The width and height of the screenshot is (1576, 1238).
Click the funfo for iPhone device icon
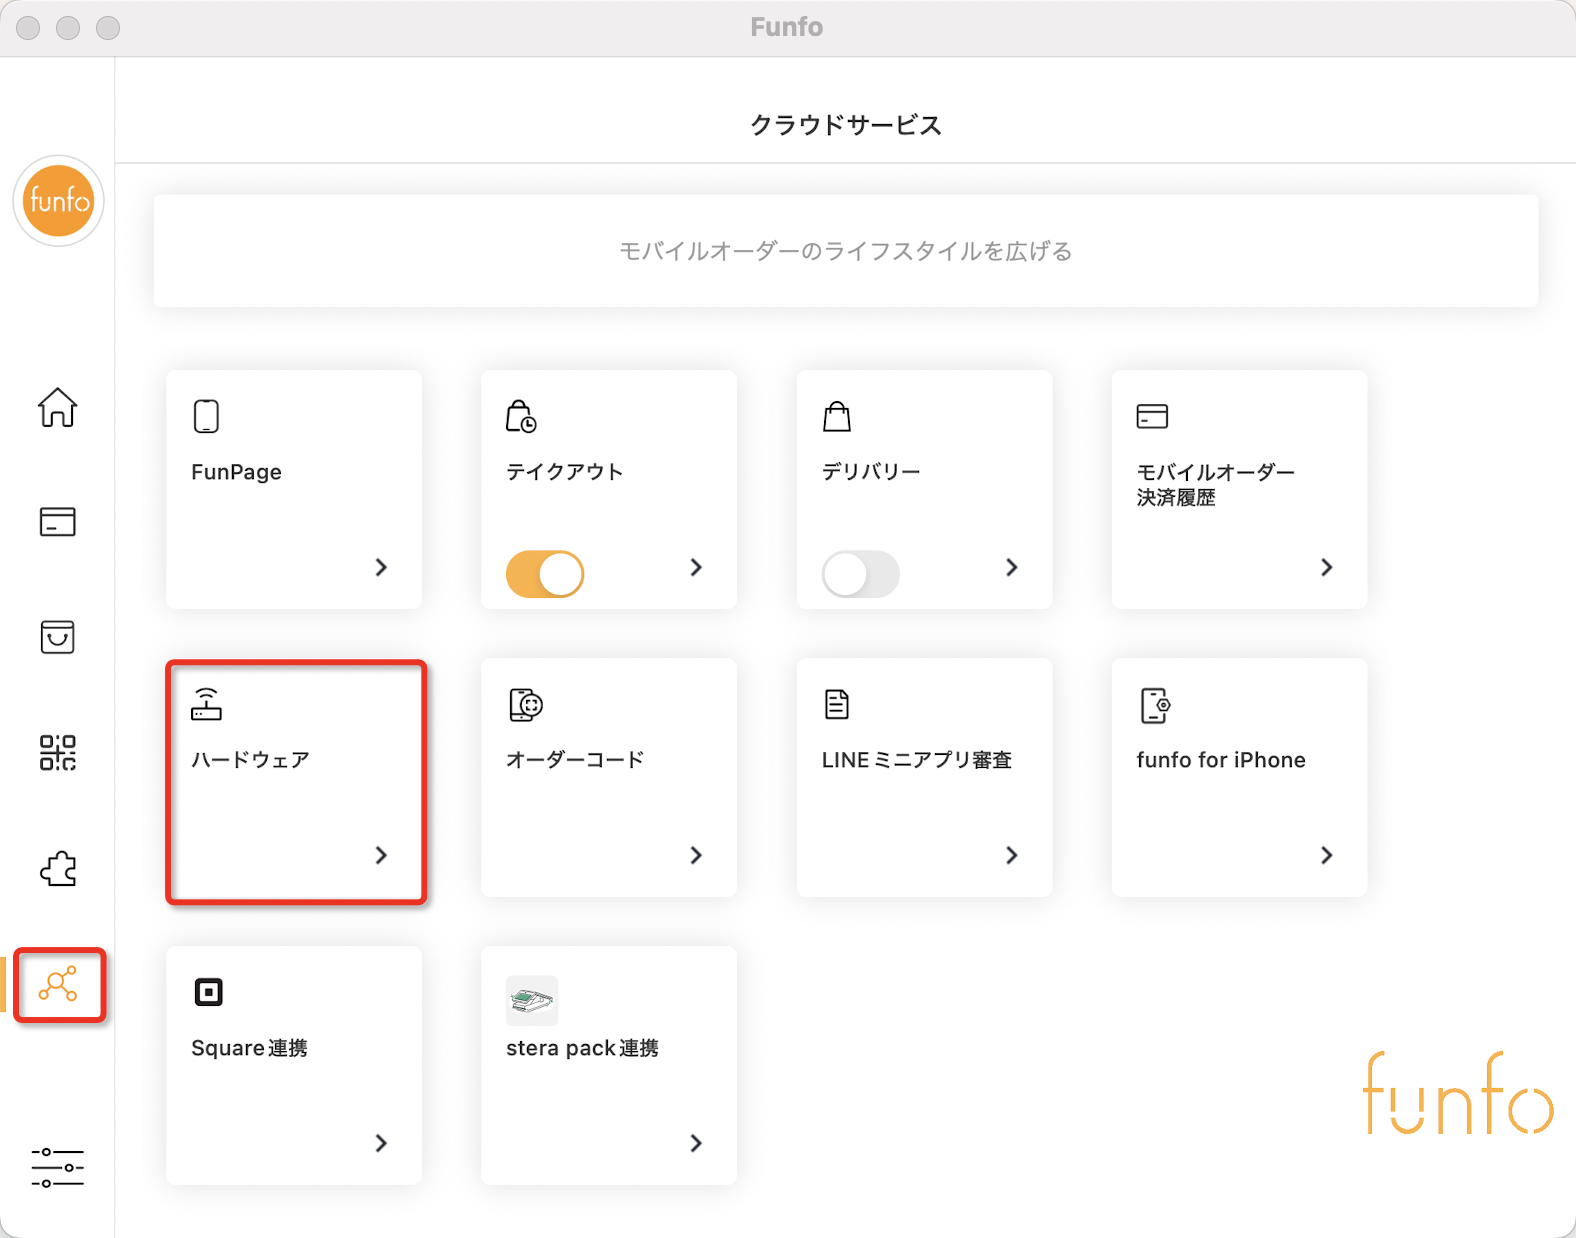coord(1155,705)
